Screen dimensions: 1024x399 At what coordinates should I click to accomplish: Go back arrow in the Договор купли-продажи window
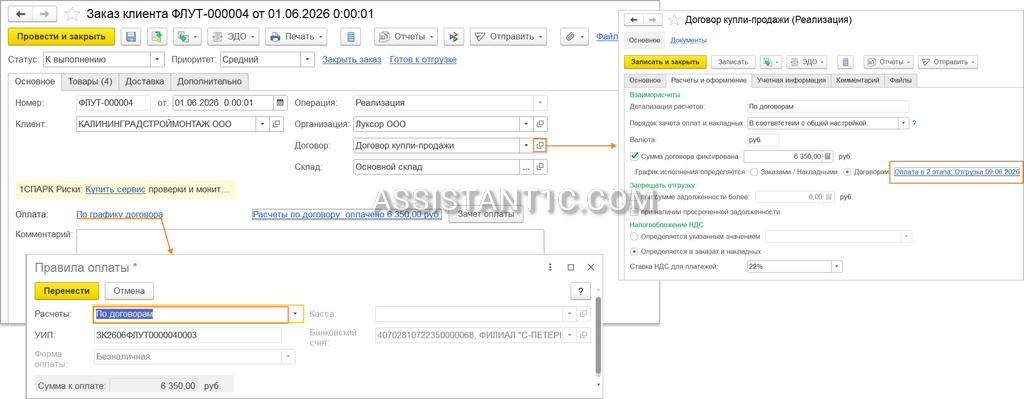(x=633, y=20)
